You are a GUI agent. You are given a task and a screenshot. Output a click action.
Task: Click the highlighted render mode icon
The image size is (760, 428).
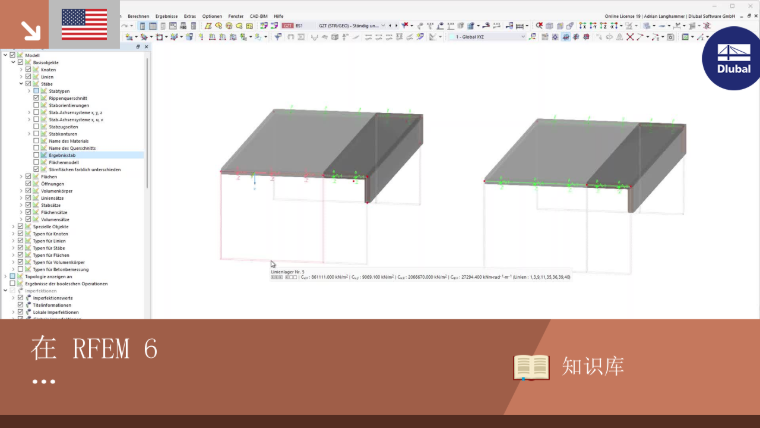point(566,37)
